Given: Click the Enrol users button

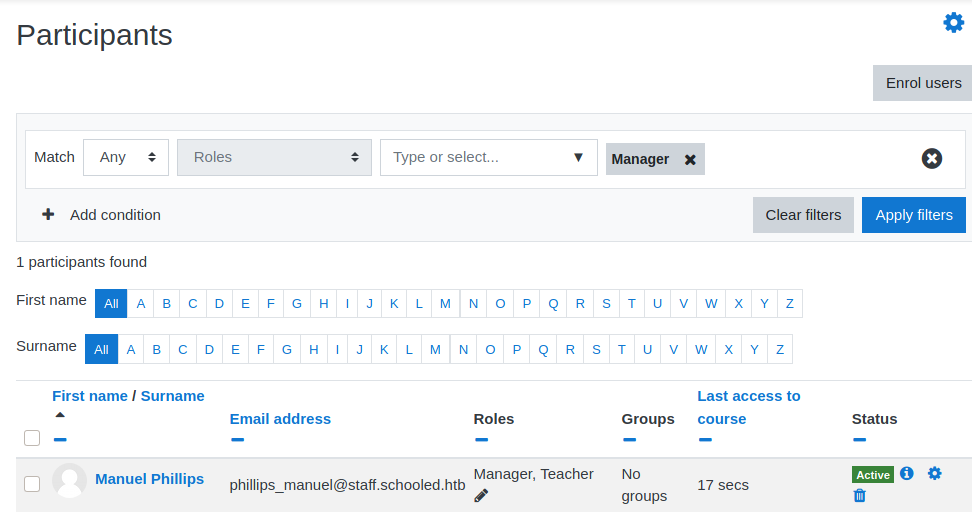Looking at the screenshot, I should pos(922,83).
